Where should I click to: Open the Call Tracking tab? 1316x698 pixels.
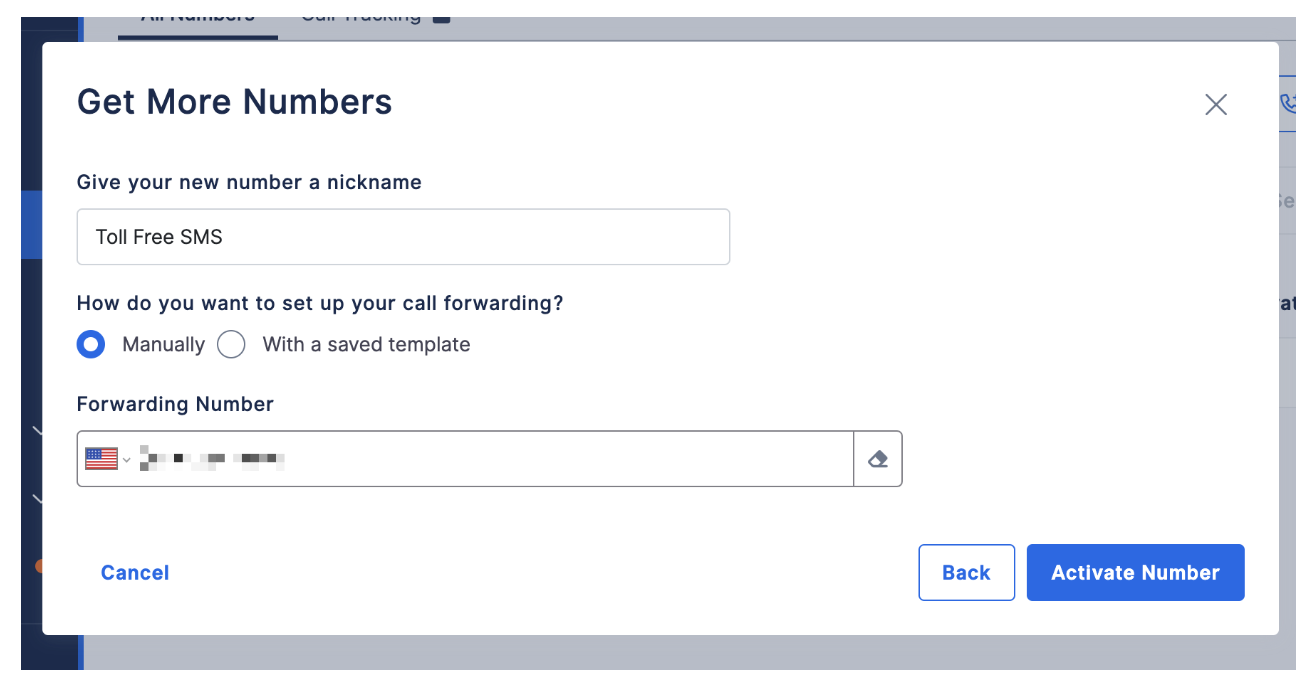point(360,14)
